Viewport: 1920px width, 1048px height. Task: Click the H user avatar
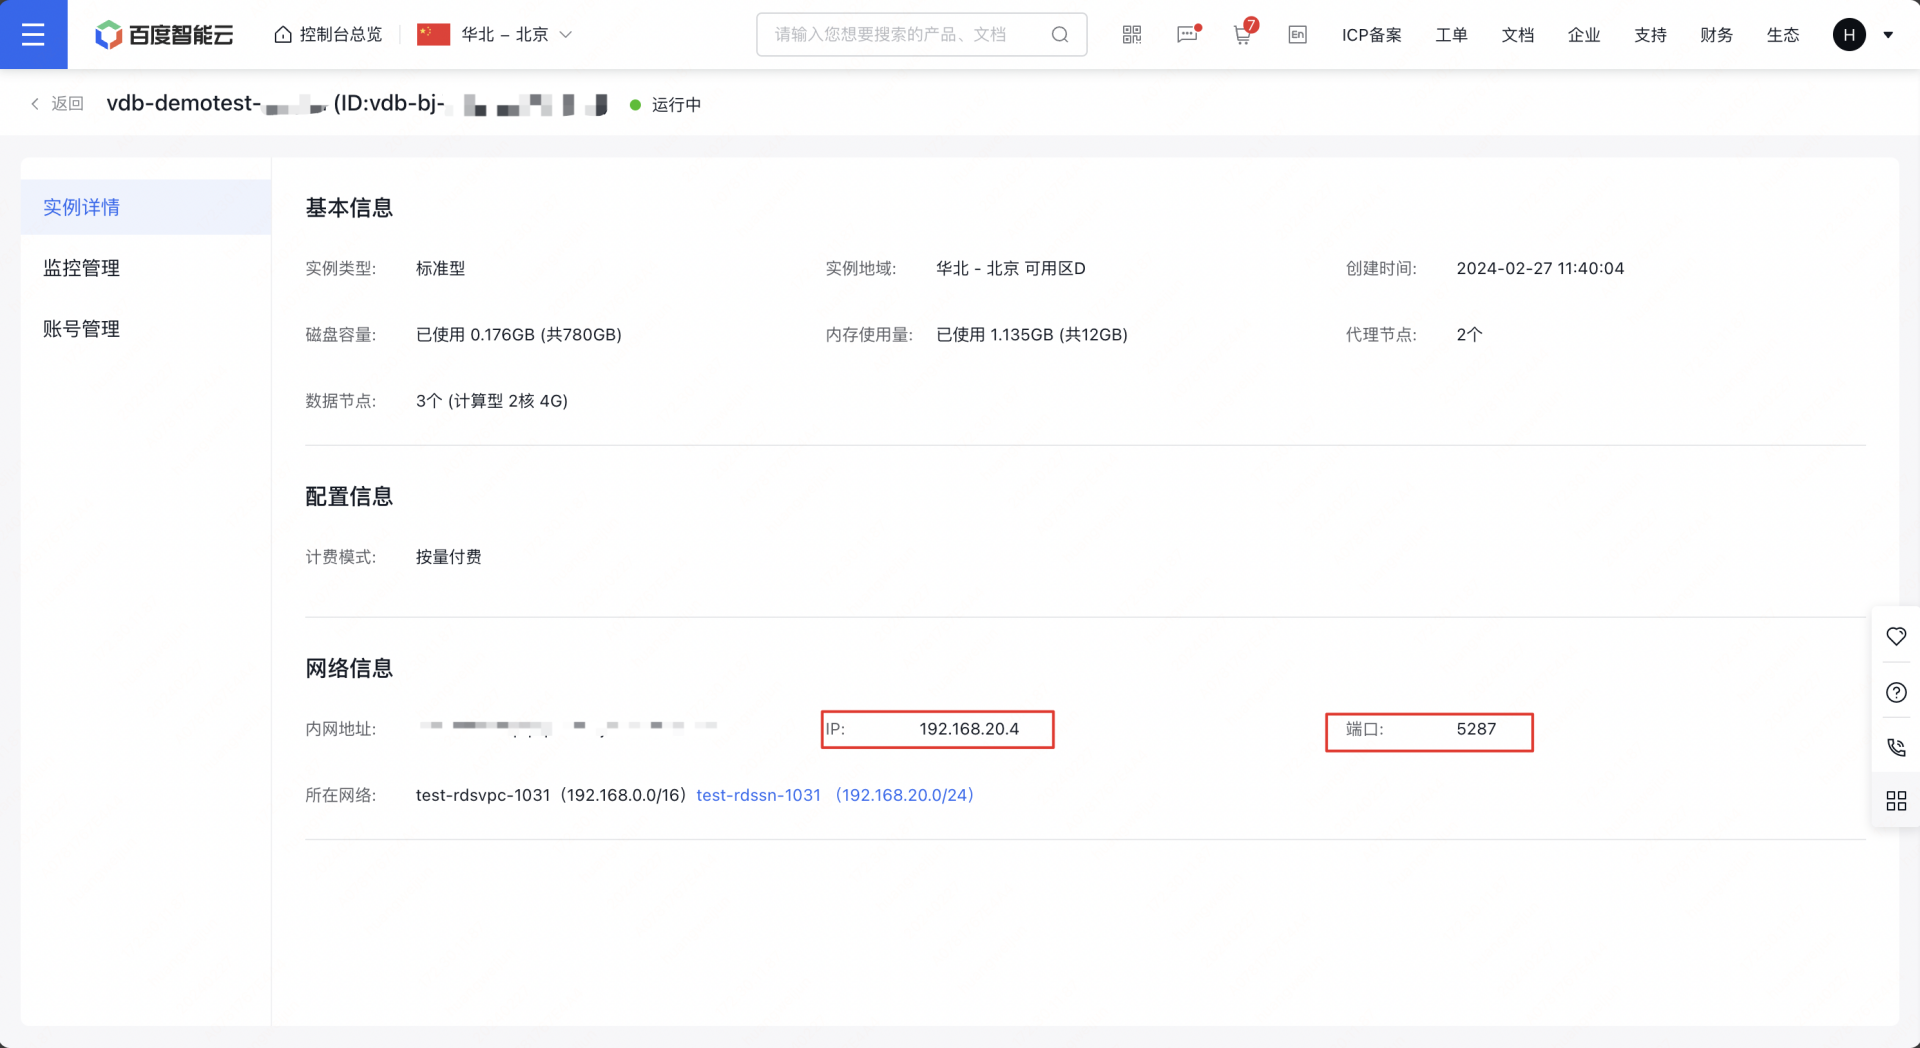tap(1849, 35)
